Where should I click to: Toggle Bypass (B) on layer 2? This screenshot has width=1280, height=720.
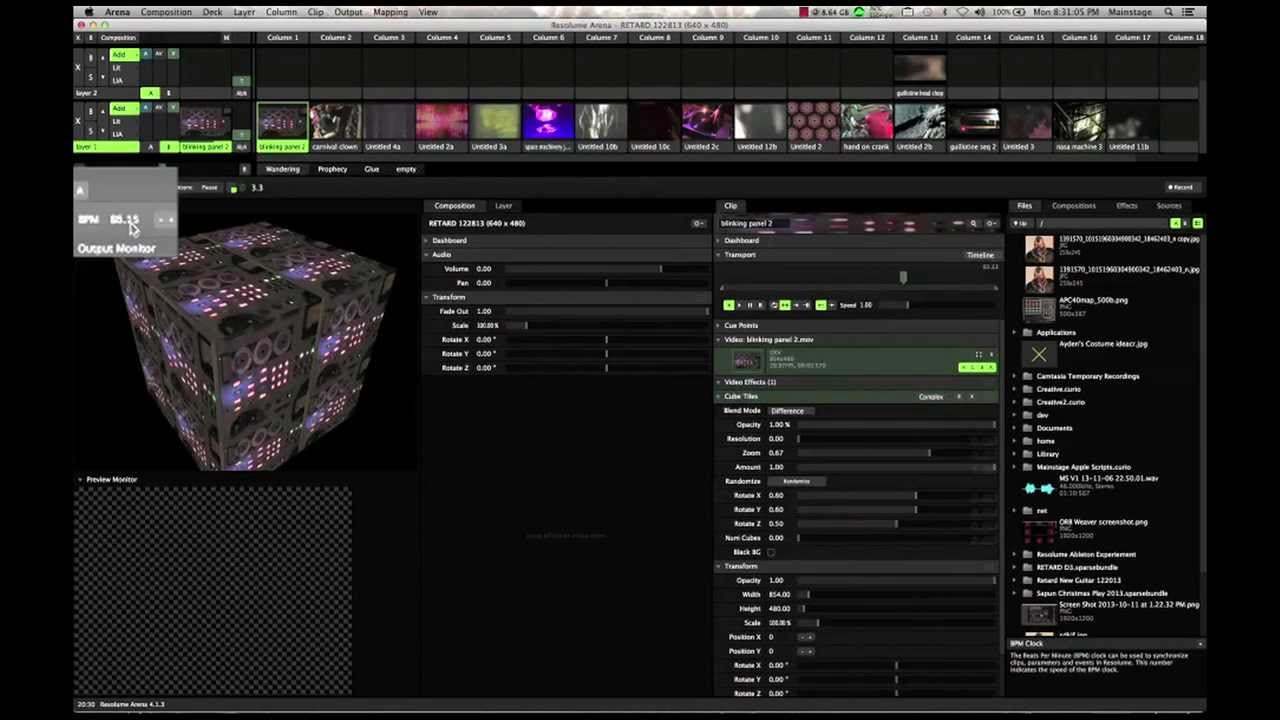(x=92, y=59)
